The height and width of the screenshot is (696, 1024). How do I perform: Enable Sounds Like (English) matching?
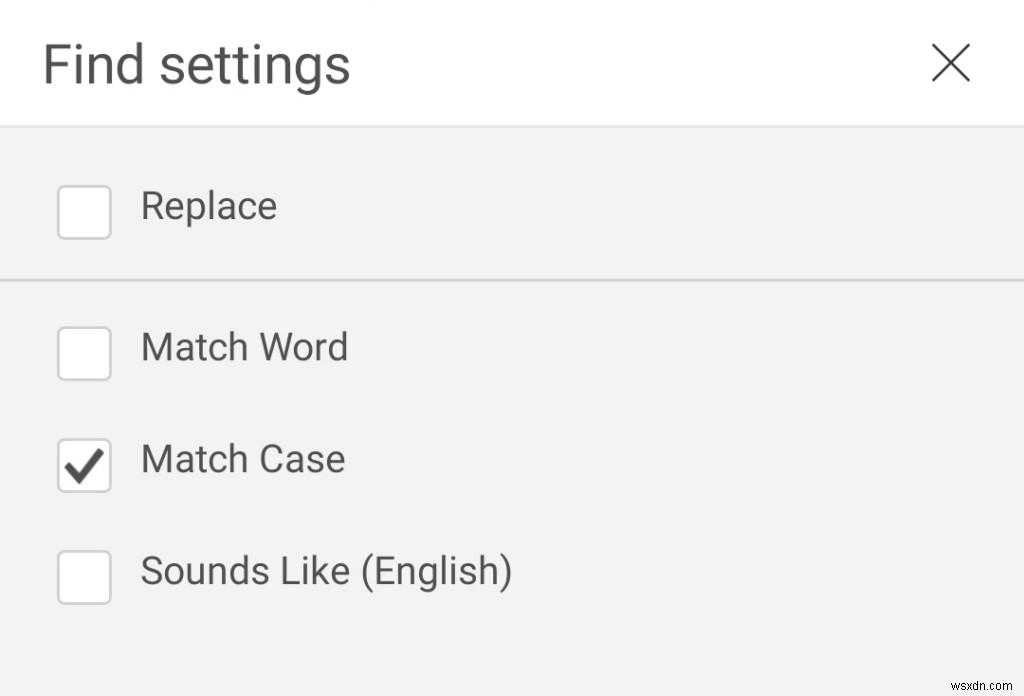(84, 578)
